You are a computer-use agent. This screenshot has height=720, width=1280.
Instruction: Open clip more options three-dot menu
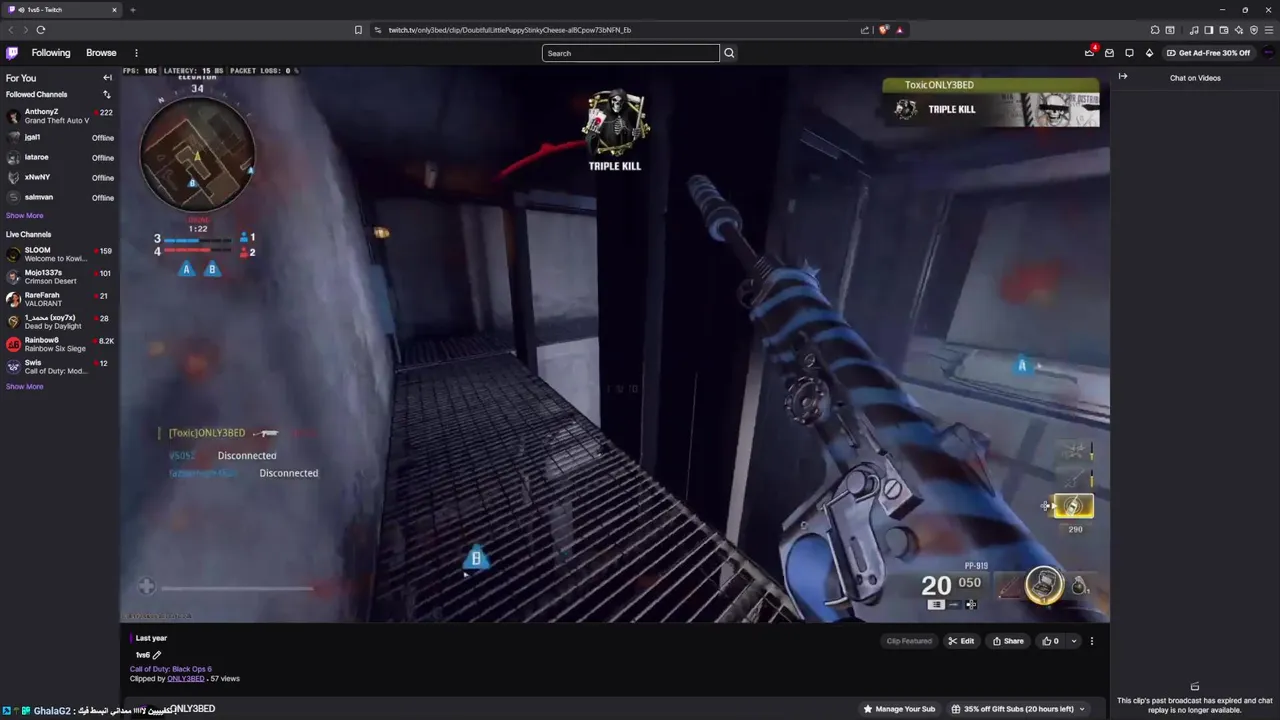point(1092,641)
